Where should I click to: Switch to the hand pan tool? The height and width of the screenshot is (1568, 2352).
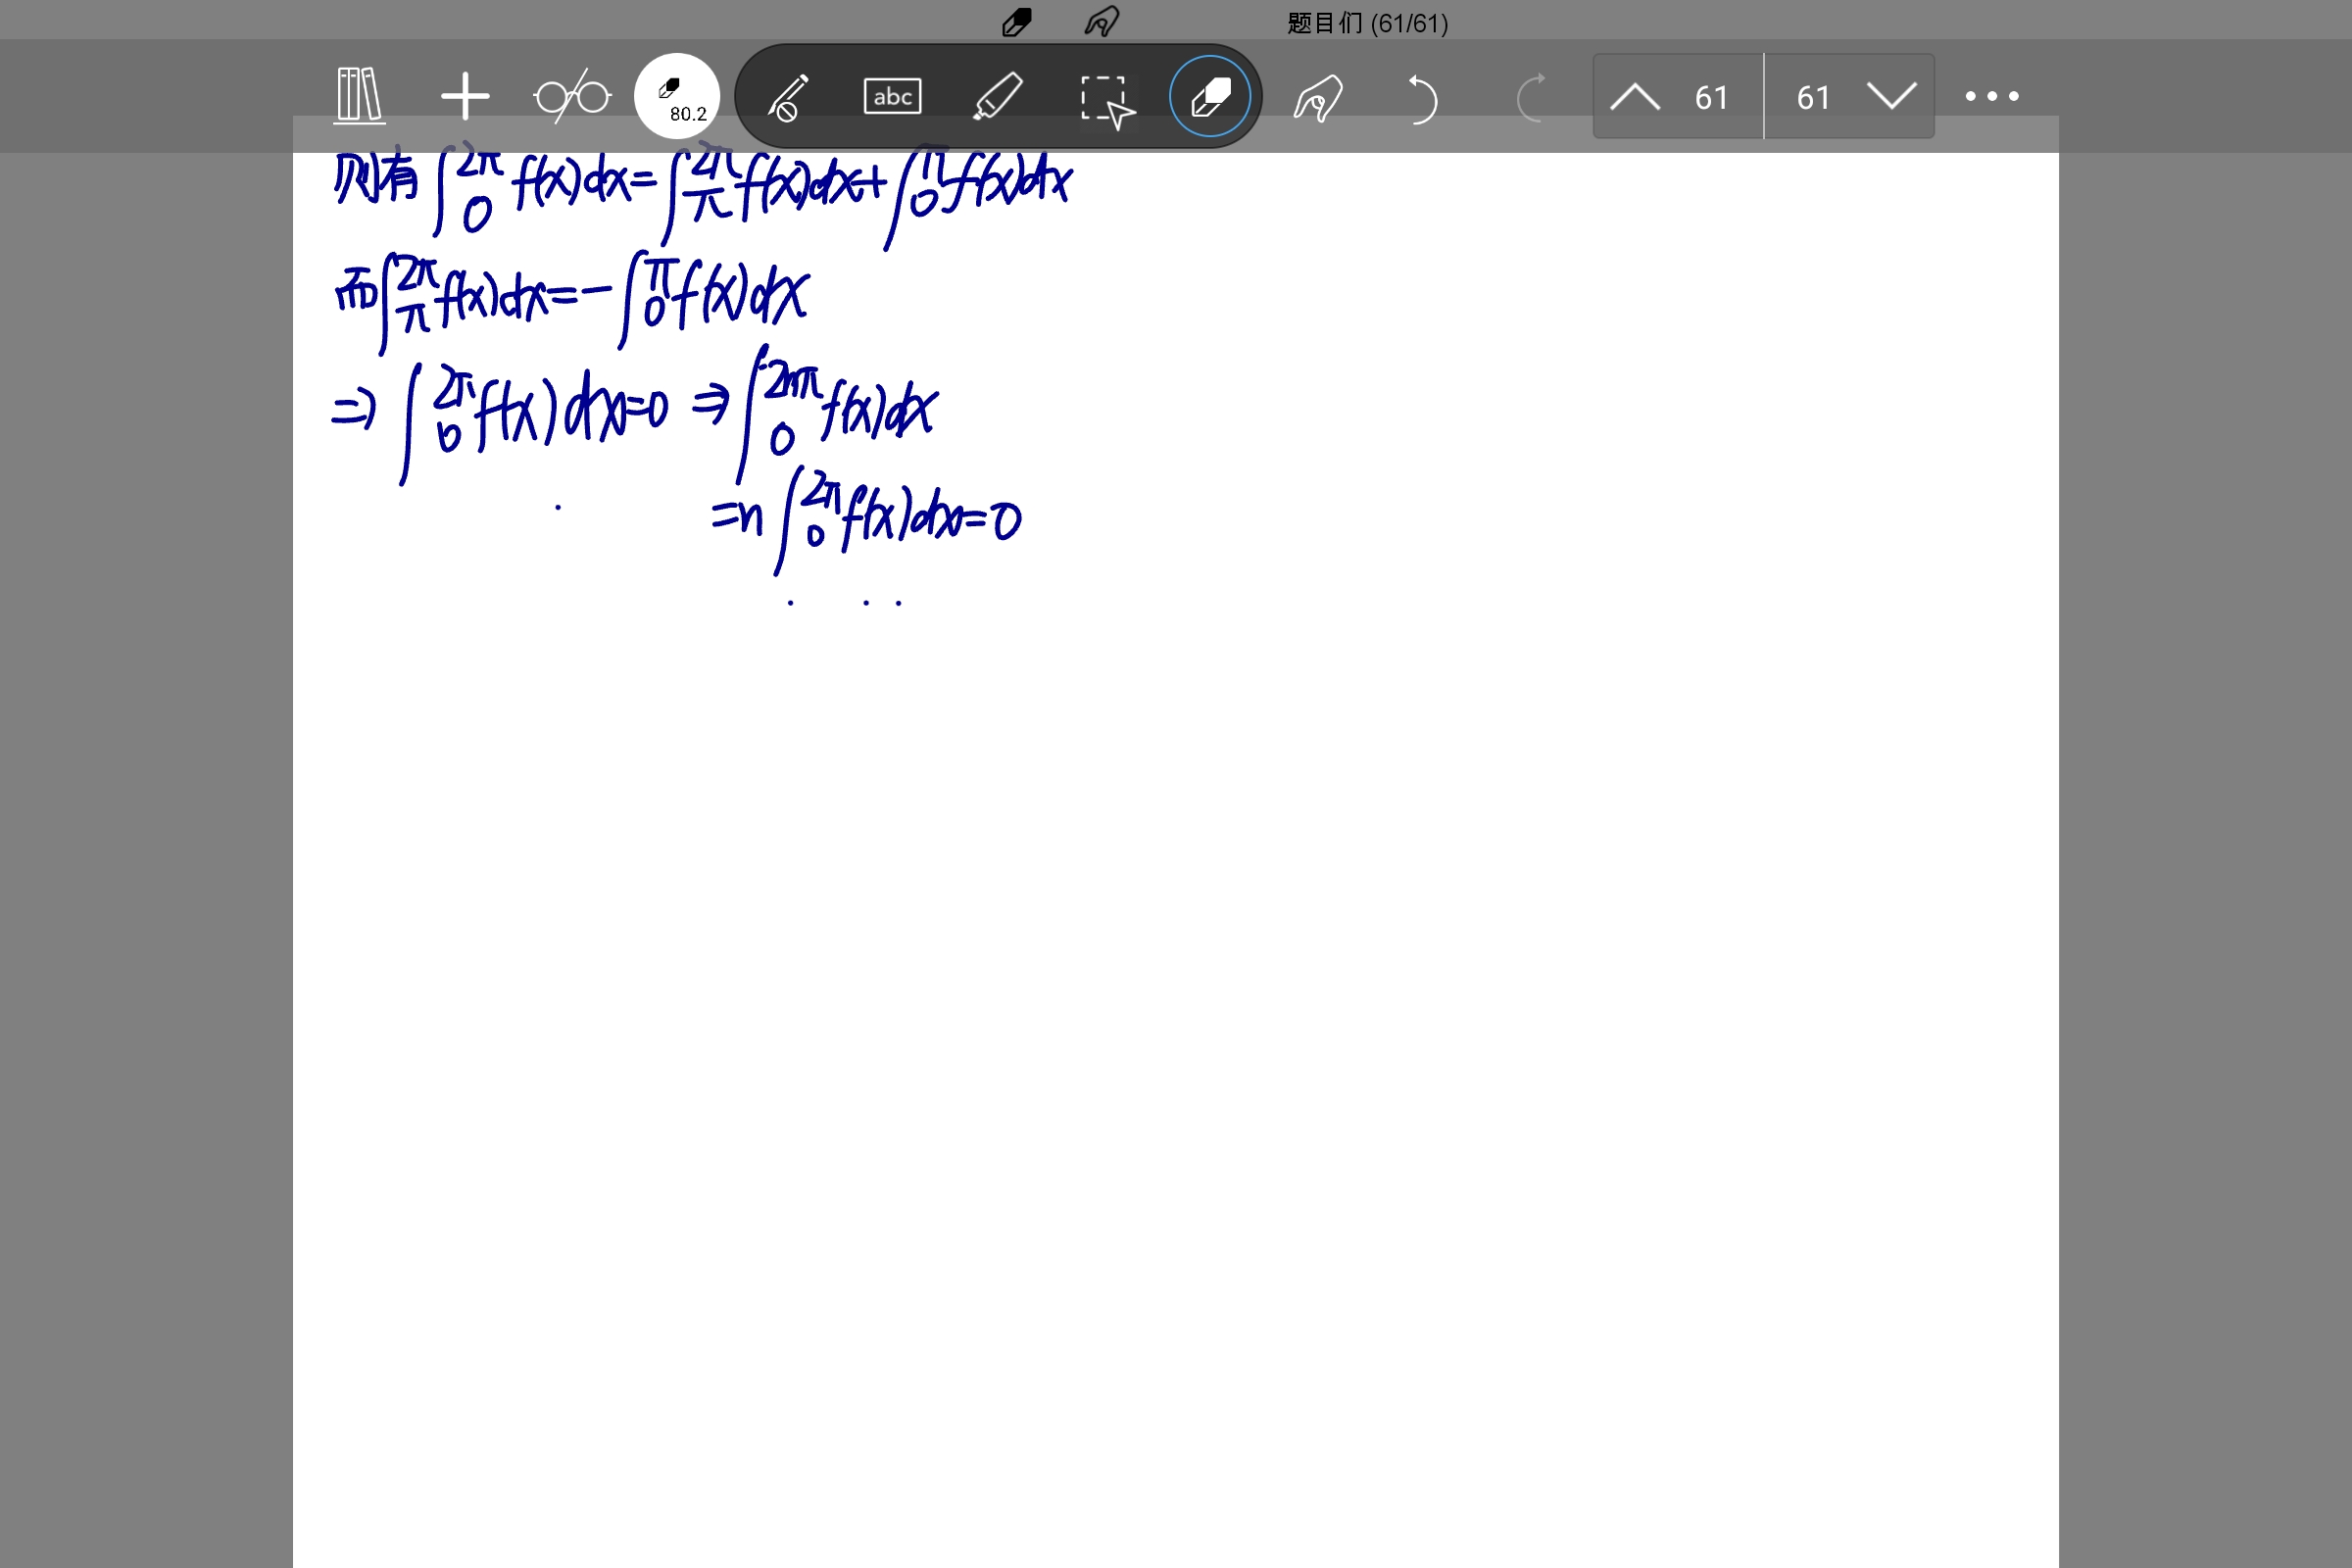tap(1317, 99)
